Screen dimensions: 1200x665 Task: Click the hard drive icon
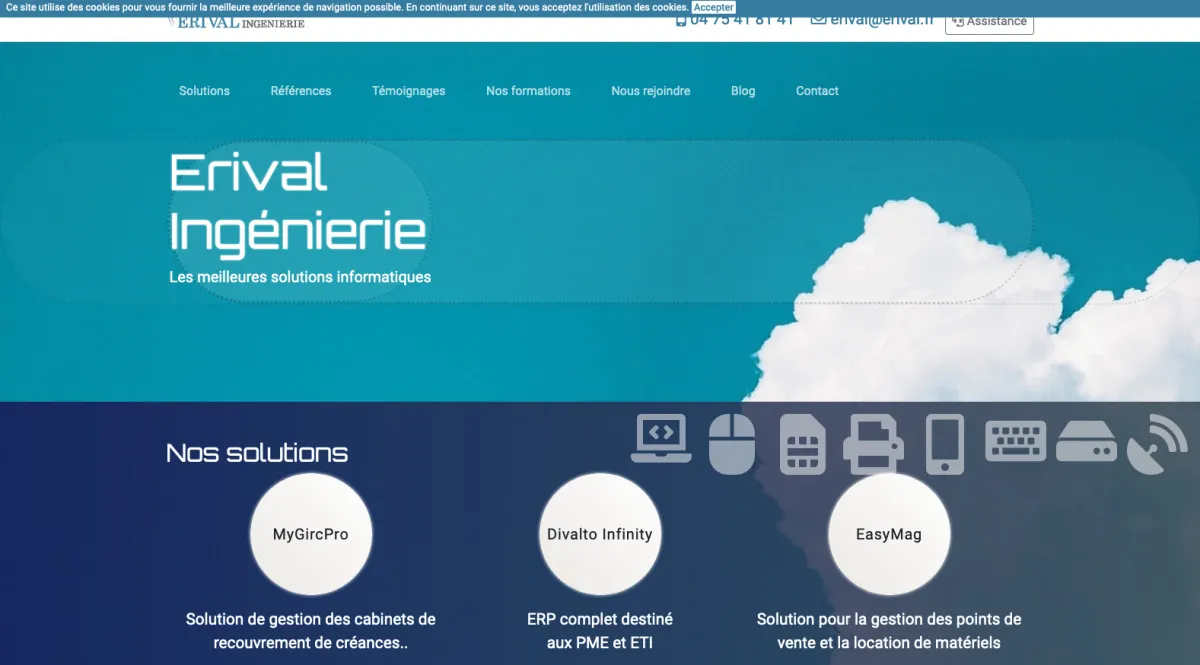pos(1087,441)
